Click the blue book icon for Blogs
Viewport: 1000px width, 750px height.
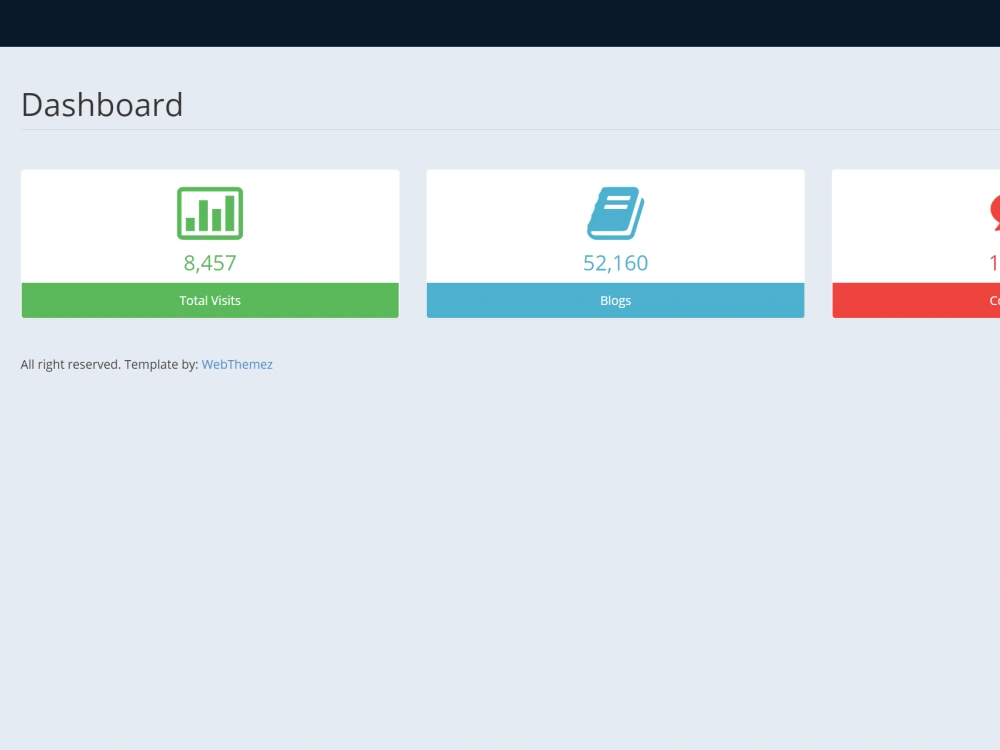[615, 213]
